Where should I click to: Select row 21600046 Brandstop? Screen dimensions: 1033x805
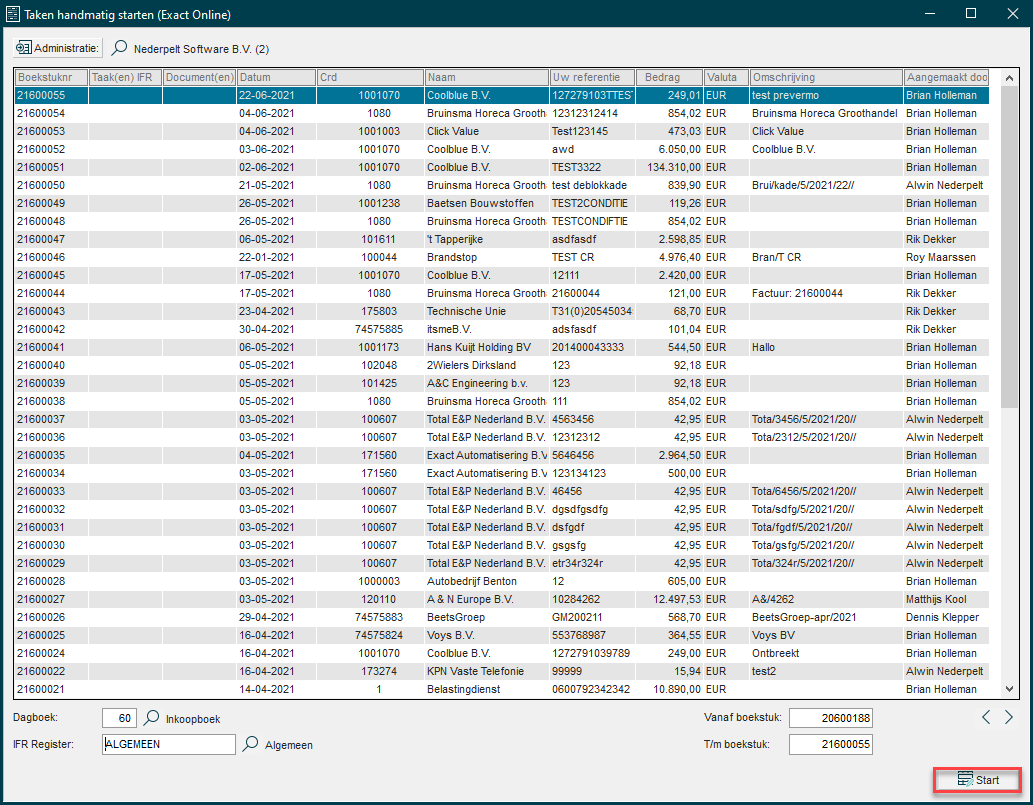pos(502,257)
